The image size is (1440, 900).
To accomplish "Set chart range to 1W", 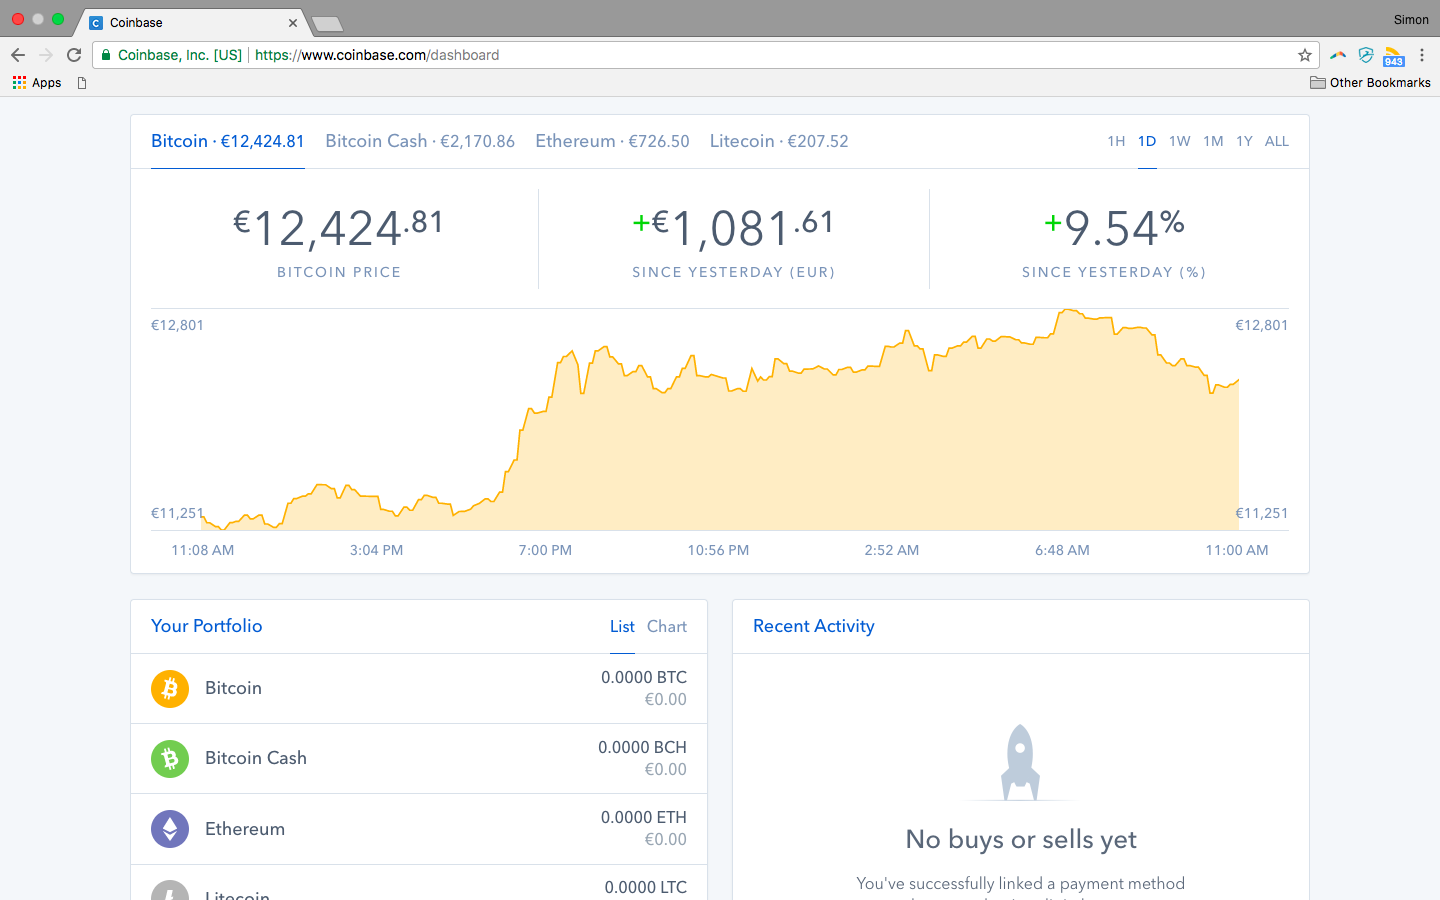I will [1180, 141].
